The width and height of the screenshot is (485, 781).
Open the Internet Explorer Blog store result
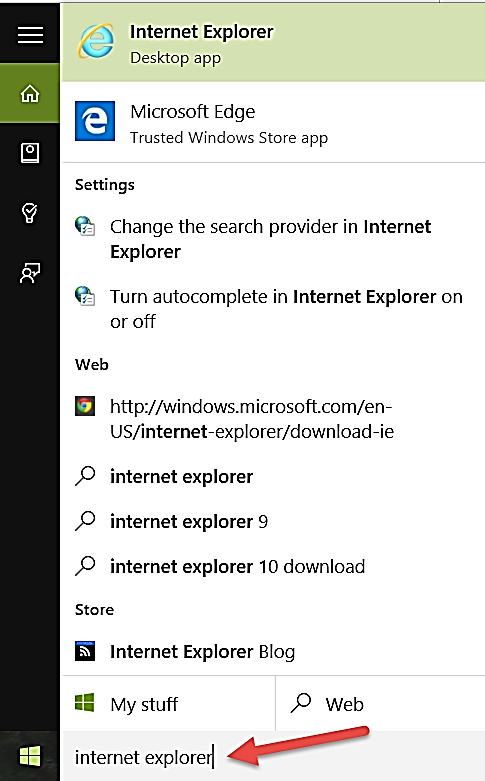tap(272, 651)
